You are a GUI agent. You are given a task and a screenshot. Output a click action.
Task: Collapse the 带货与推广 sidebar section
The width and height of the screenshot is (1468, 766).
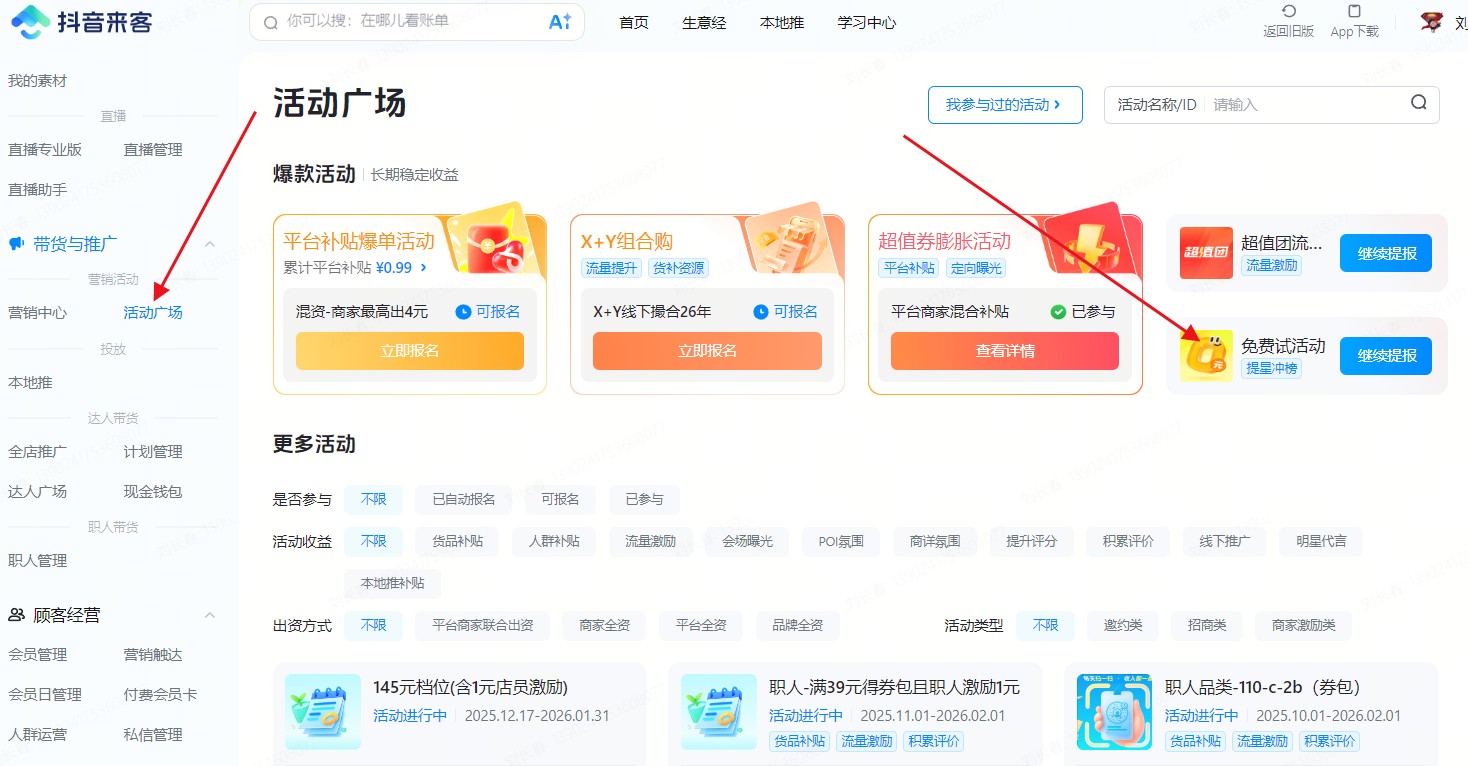tap(210, 244)
